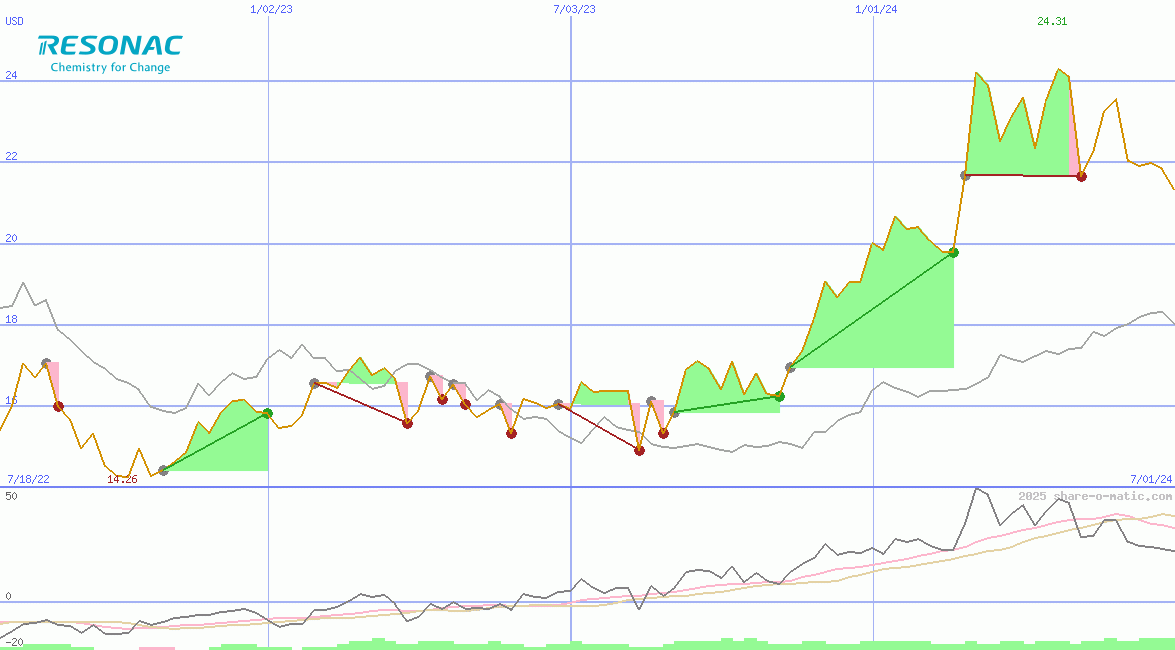The width and height of the screenshot is (1175, 650).
Task: Click first red marker near the 7/18/22 start
Action: [x=58, y=406]
